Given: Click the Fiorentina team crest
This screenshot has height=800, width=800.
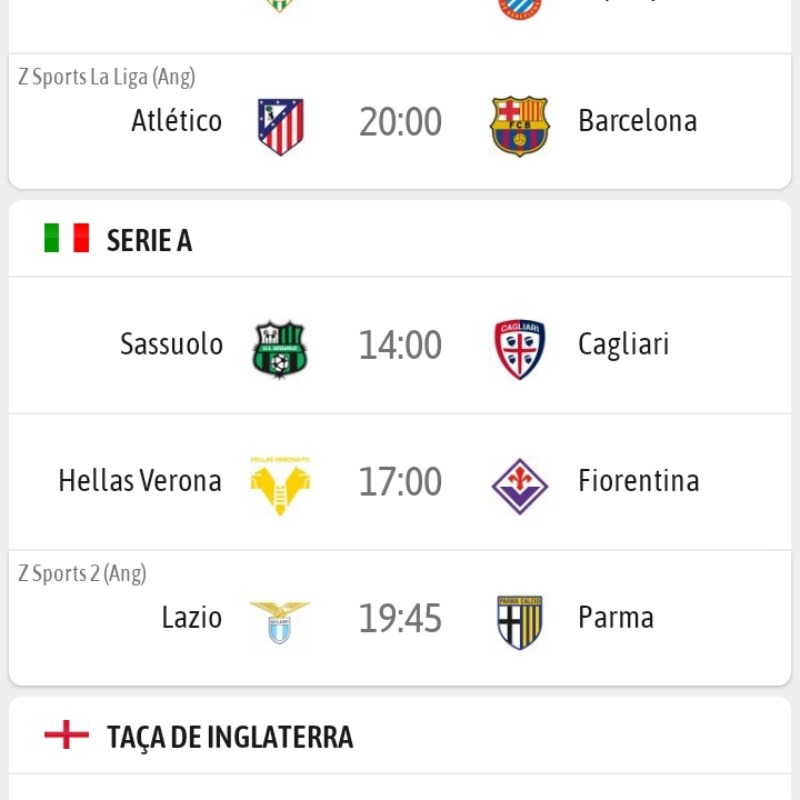Looking at the screenshot, I should point(519,486).
